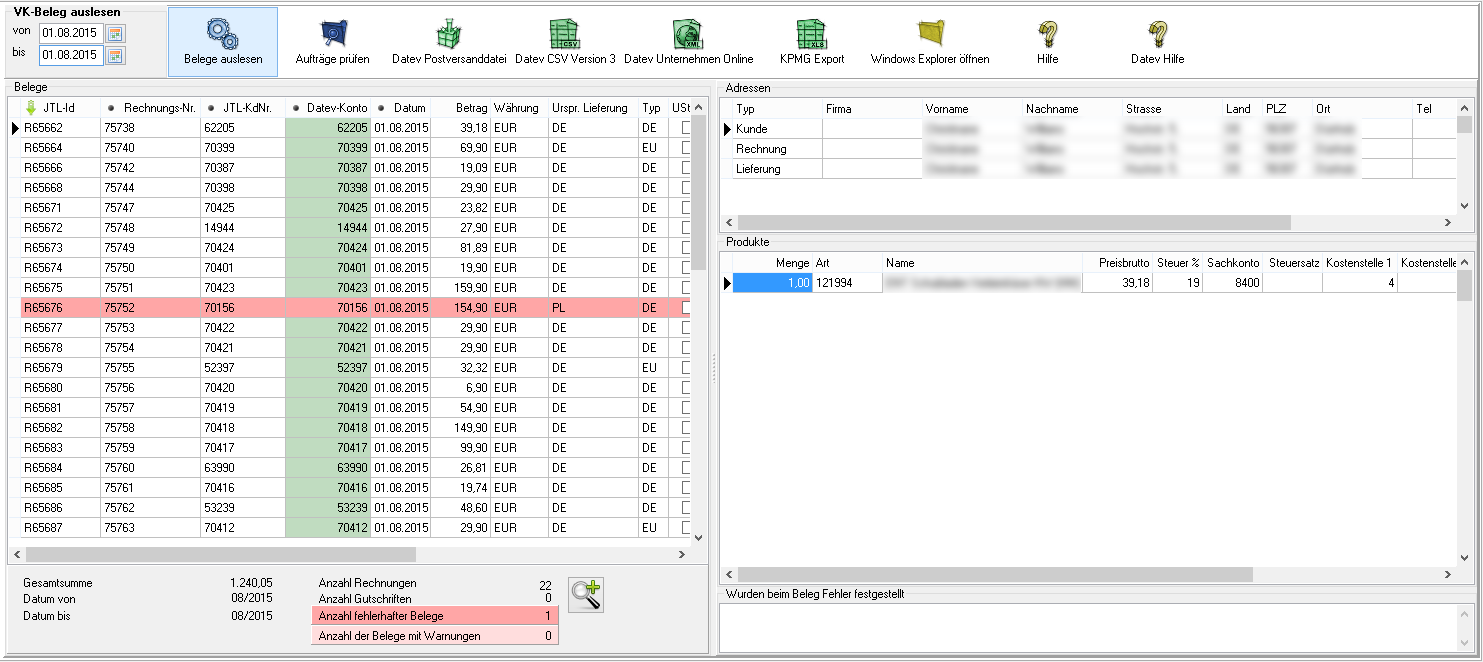Export Datev CSV Version 3
1483x662 pixels.
click(x=565, y=35)
